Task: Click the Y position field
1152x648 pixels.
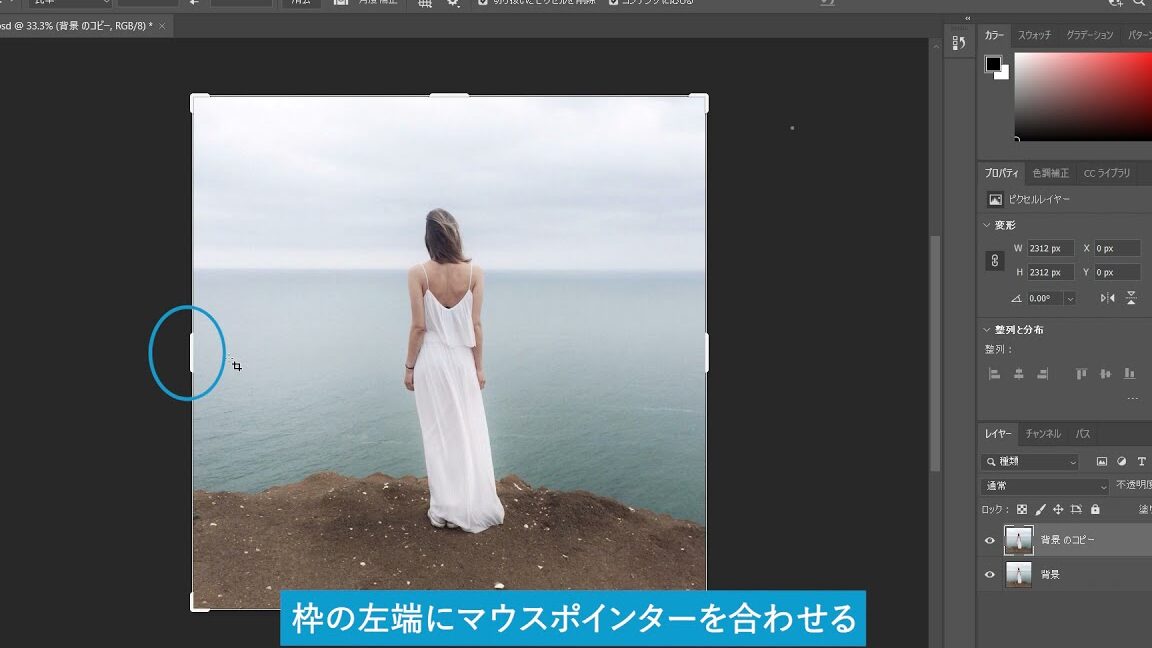Action: coord(1117,273)
